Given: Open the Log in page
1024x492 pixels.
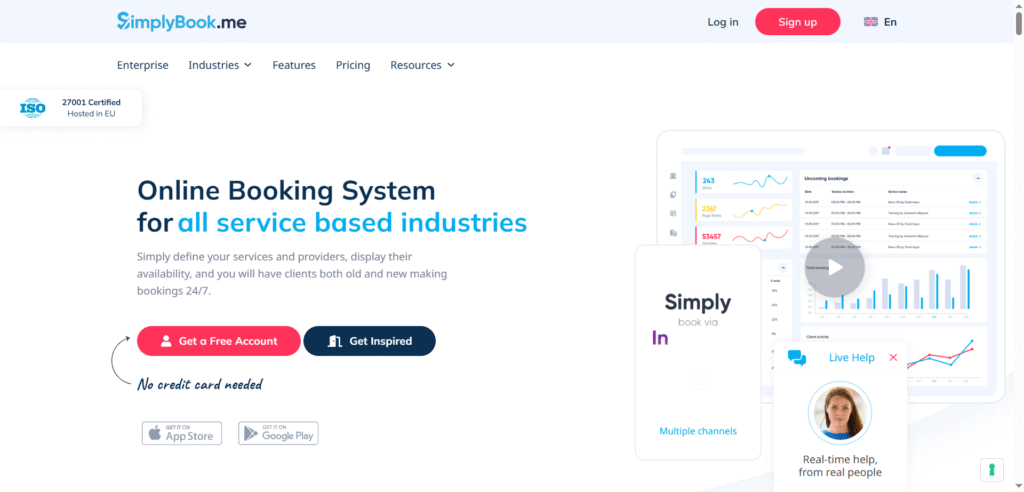Looking at the screenshot, I should point(723,22).
